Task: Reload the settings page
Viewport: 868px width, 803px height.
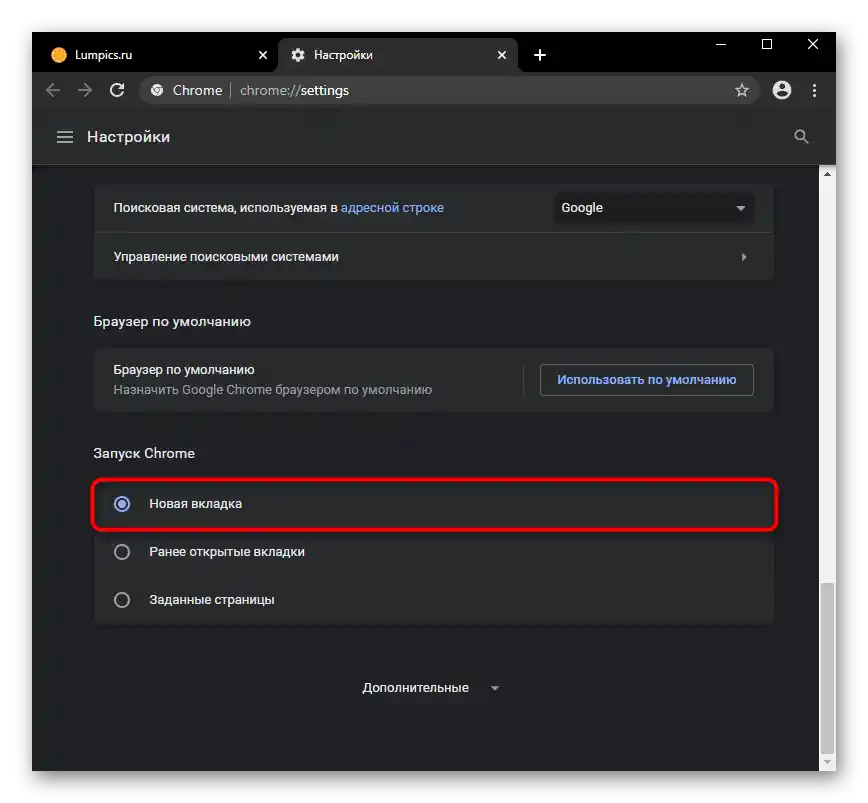Action: click(117, 90)
